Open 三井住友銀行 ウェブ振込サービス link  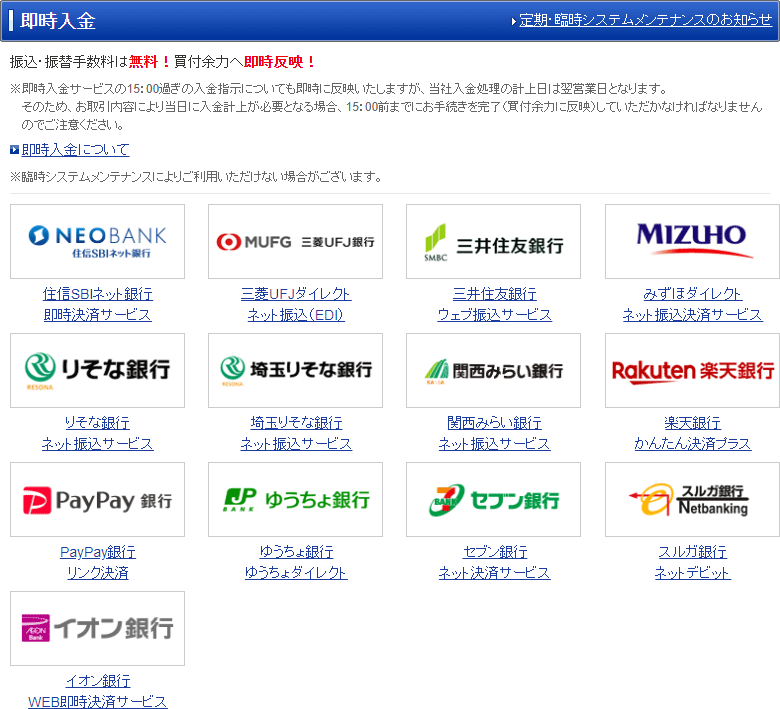click(494, 304)
